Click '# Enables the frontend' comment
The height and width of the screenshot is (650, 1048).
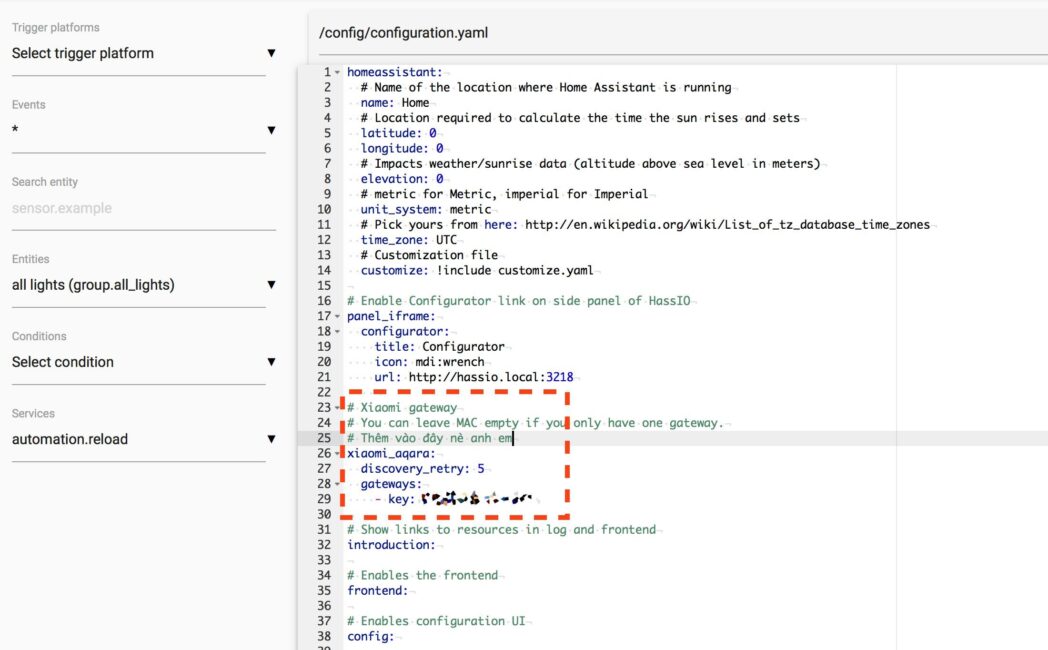[422, 576]
